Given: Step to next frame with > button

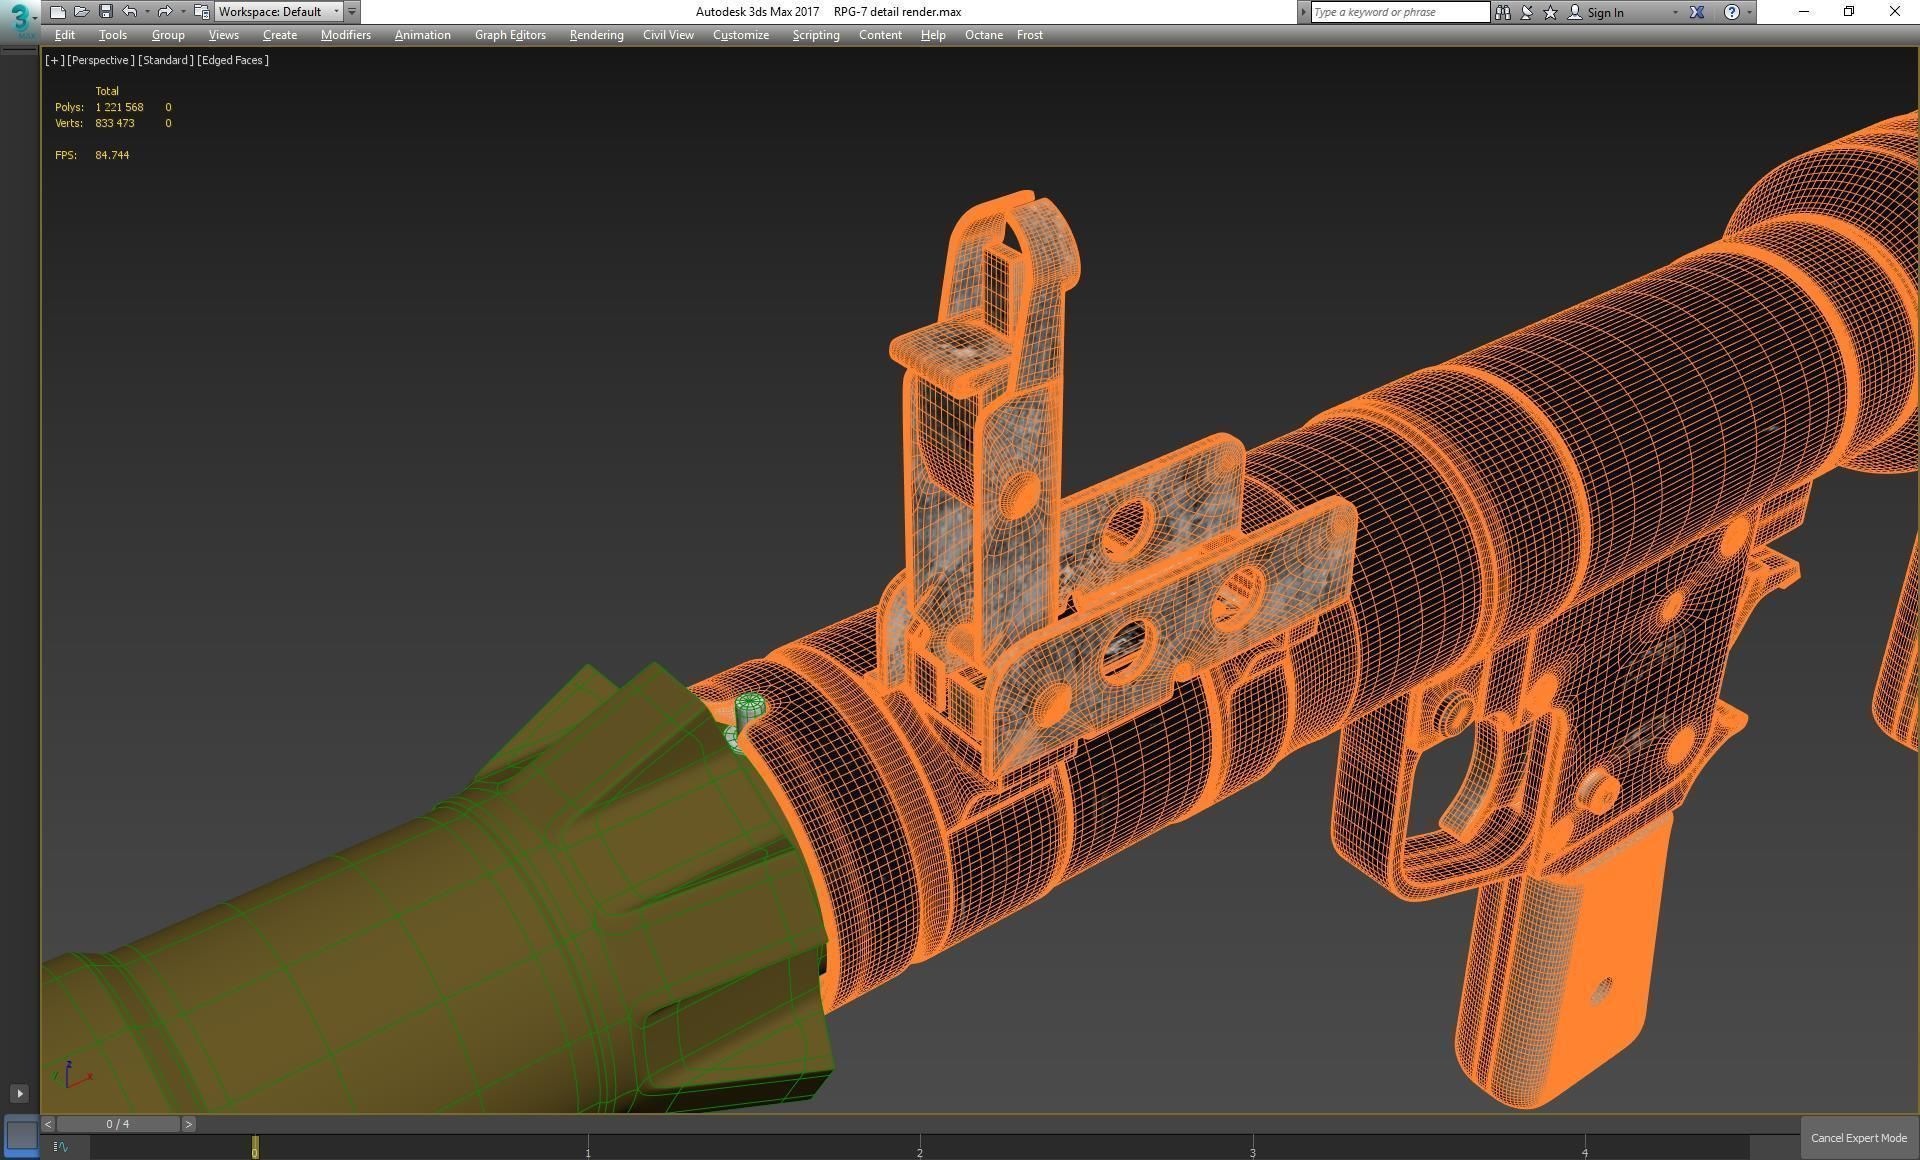Looking at the screenshot, I should [188, 1124].
